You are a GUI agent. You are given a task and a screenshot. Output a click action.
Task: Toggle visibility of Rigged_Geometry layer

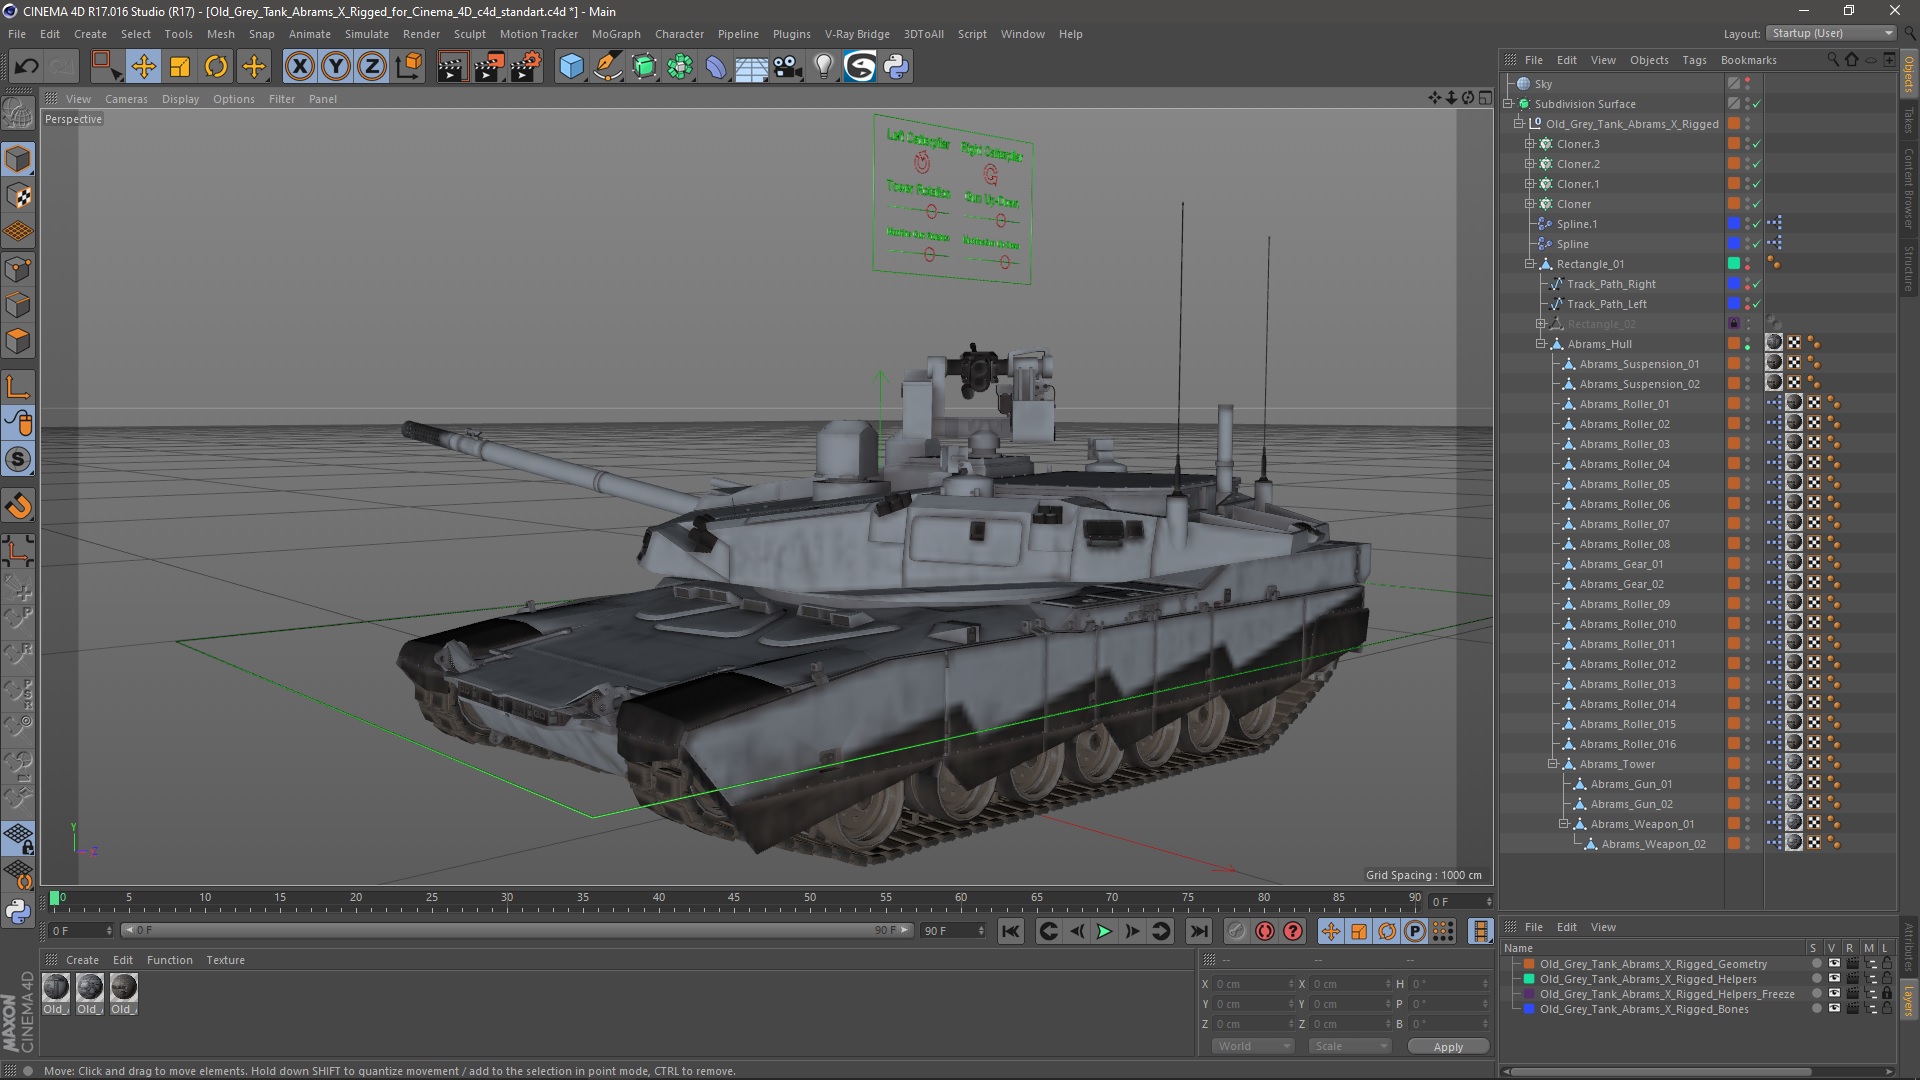1834,964
